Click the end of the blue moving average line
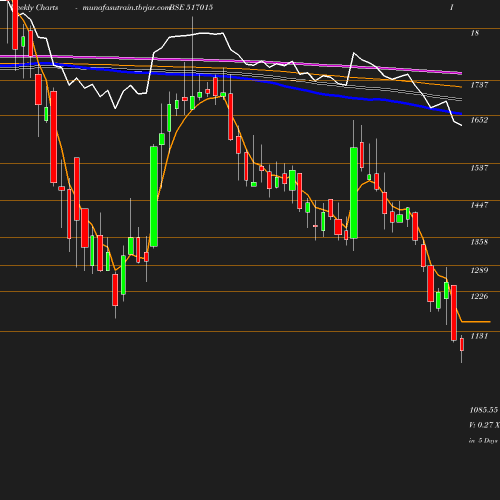 [461, 114]
